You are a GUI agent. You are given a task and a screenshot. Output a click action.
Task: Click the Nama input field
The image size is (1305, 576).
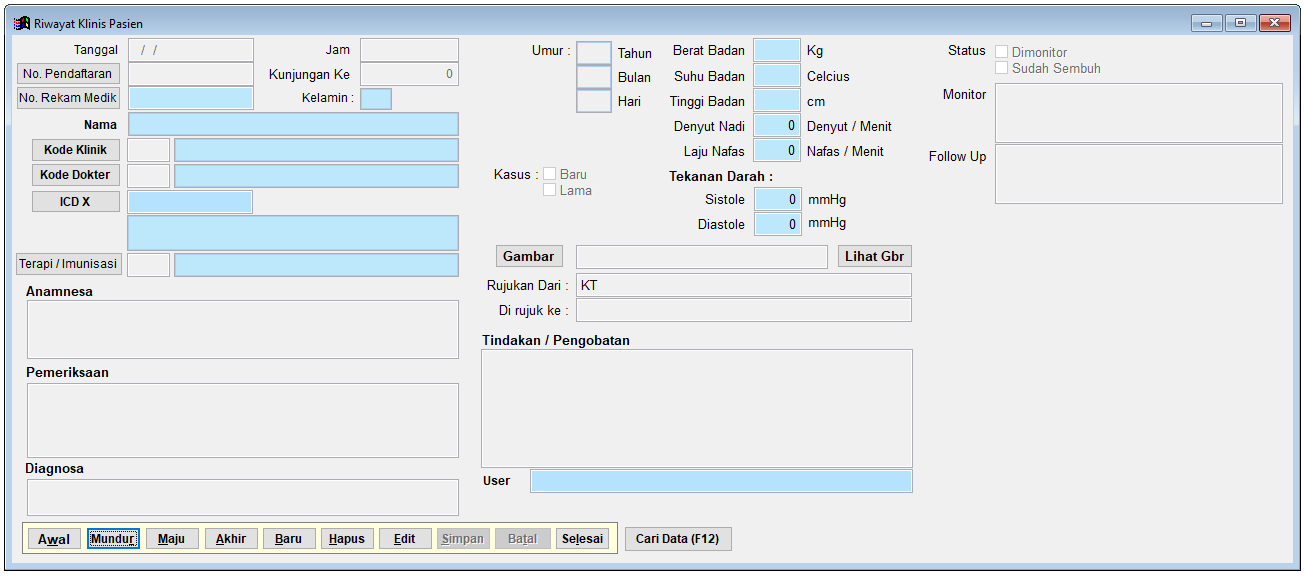tap(294, 124)
